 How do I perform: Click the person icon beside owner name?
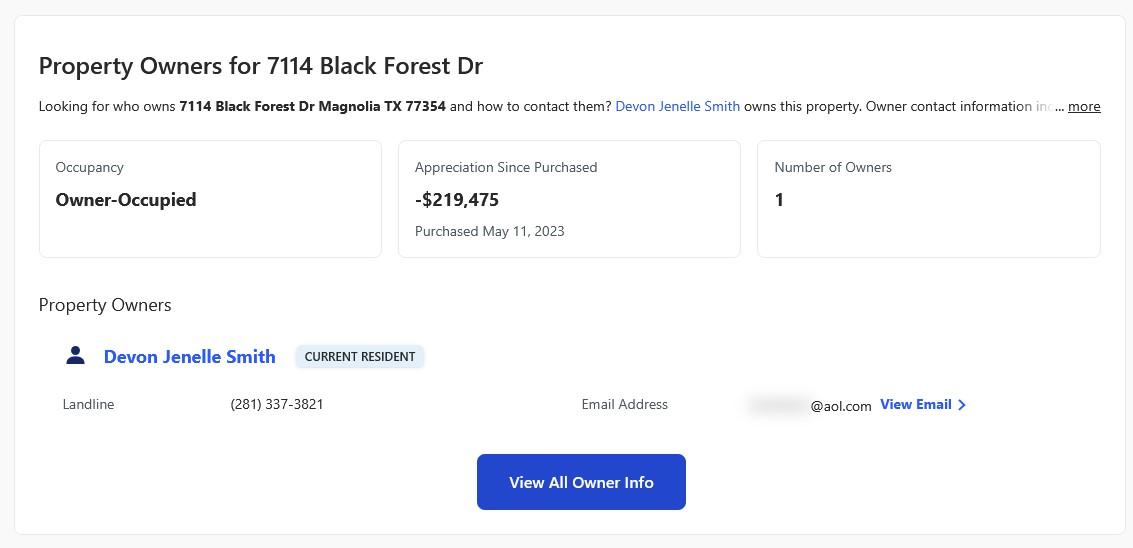[75, 356]
